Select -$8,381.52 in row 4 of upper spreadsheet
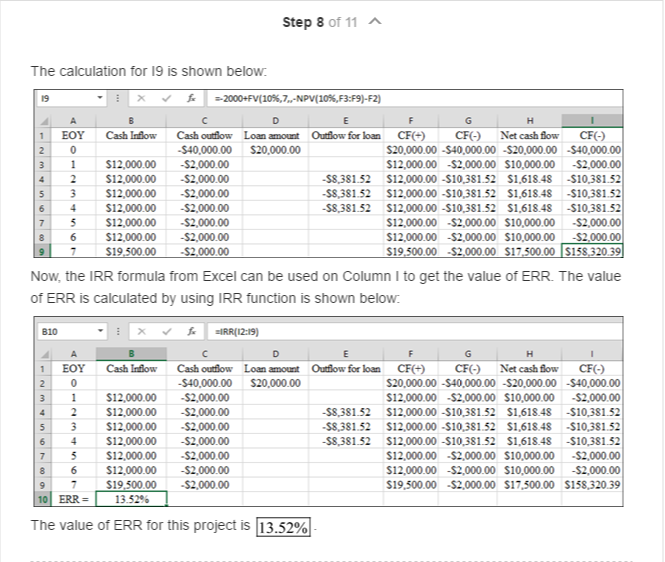The width and height of the screenshot is (665, 562). tap(346, 179)
